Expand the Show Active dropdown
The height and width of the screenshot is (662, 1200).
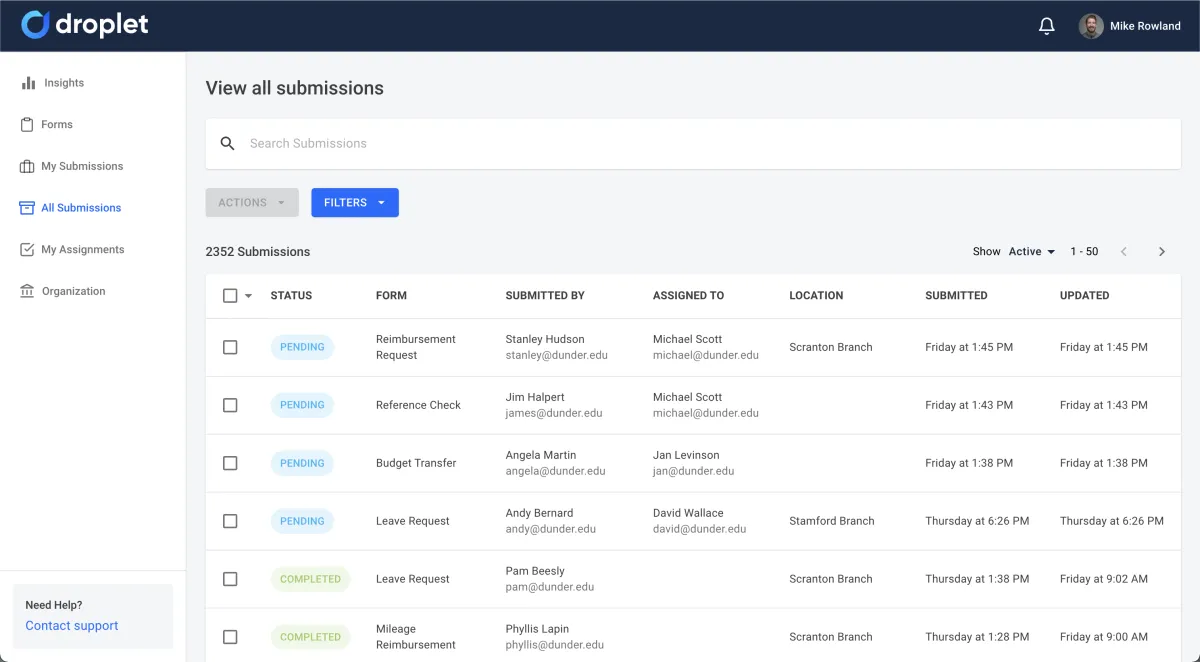pos(1031,252)
